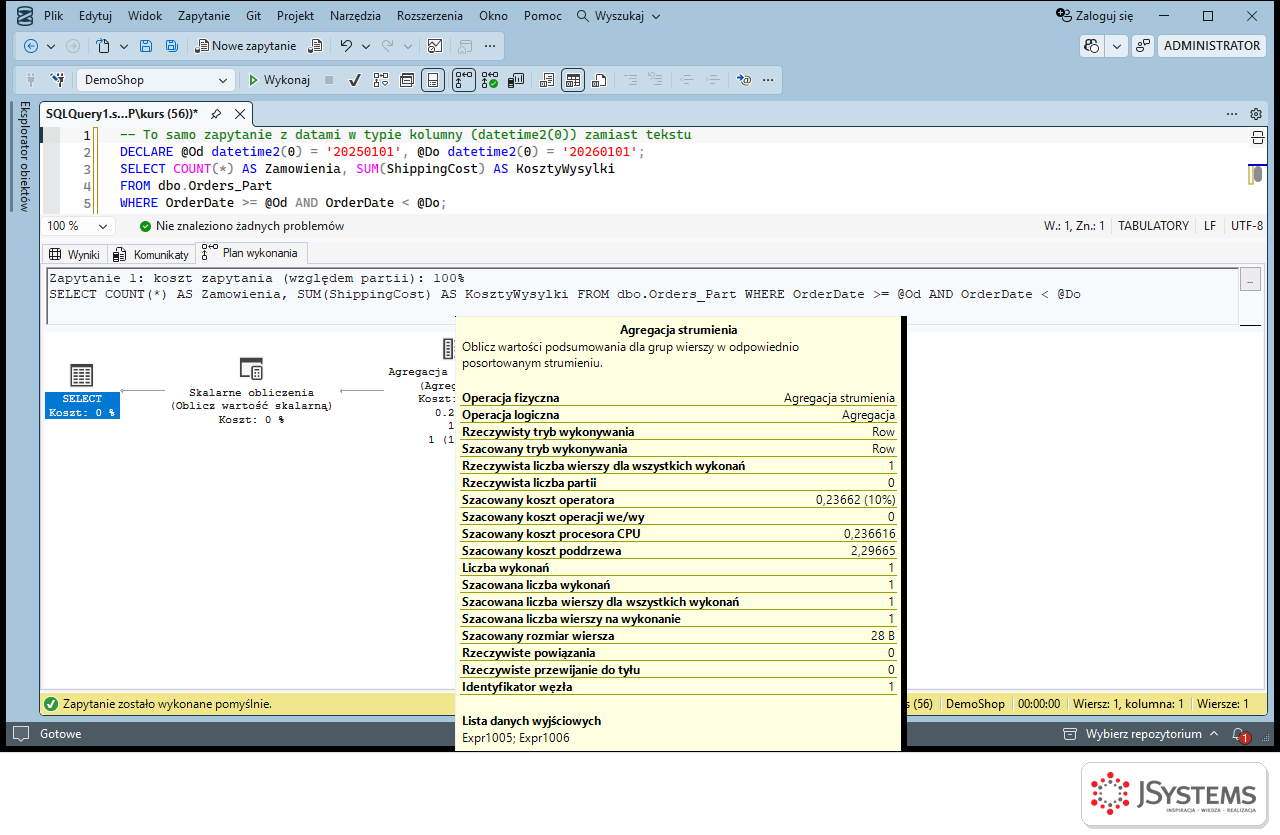
Task: Click the Parse checkmark icon
Action: pos(354,80)
